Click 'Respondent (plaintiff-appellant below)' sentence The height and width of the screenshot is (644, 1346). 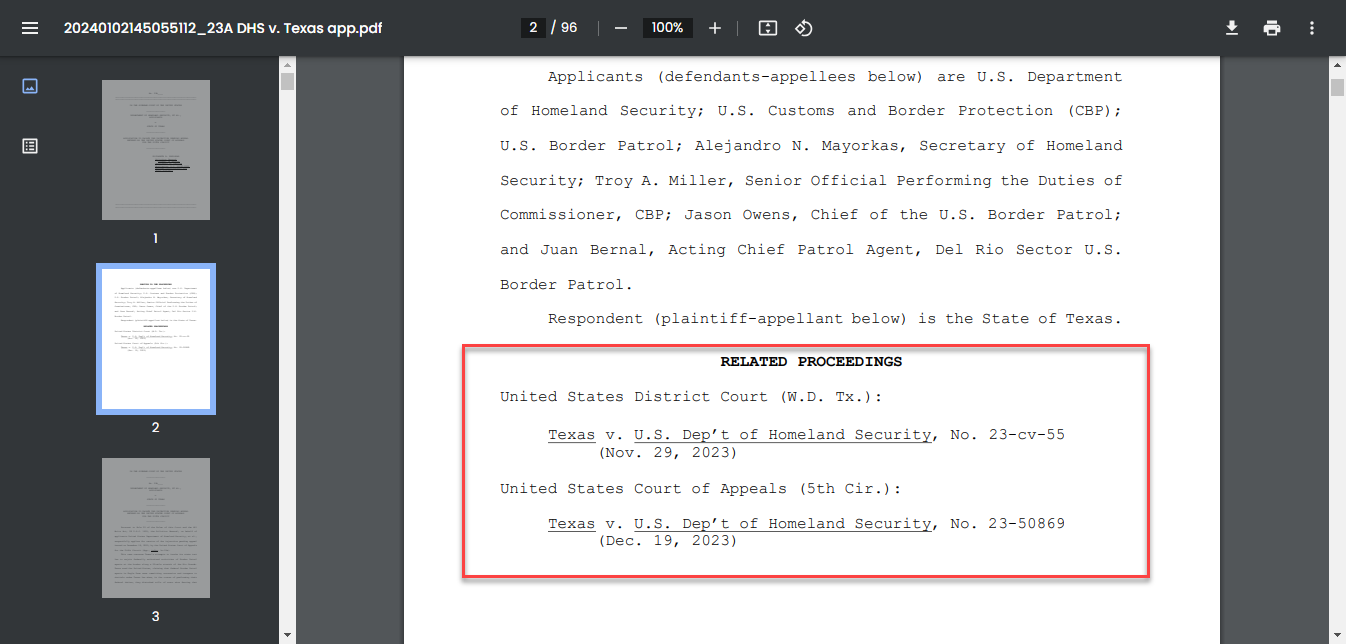(835, 319)
